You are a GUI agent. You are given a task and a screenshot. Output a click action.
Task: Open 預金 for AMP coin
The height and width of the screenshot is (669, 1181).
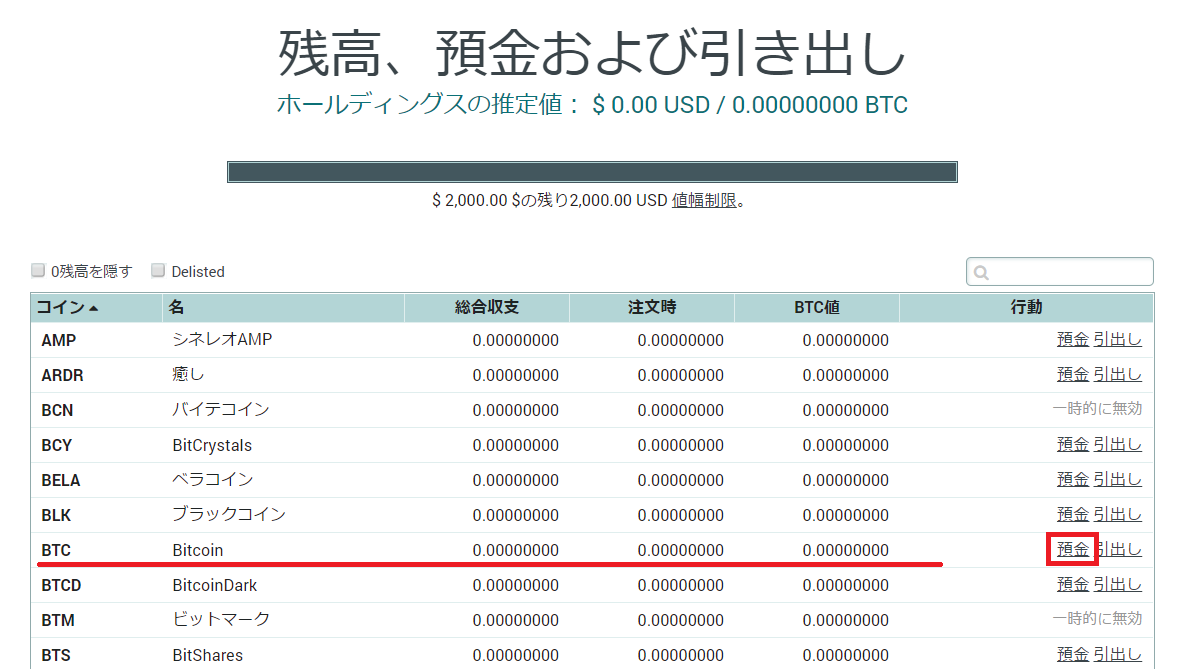click(1072, 339)
